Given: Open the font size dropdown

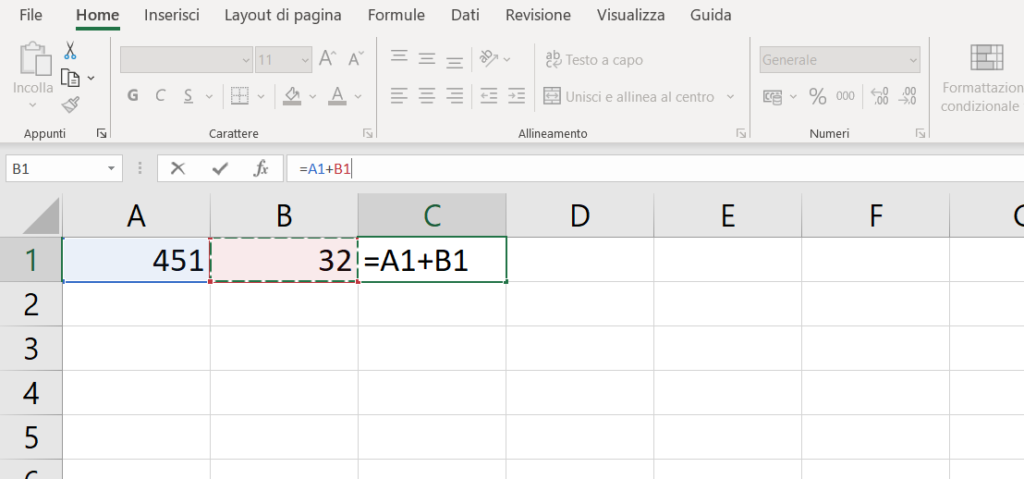Looking at the screenshot, I should click(306, 59).
